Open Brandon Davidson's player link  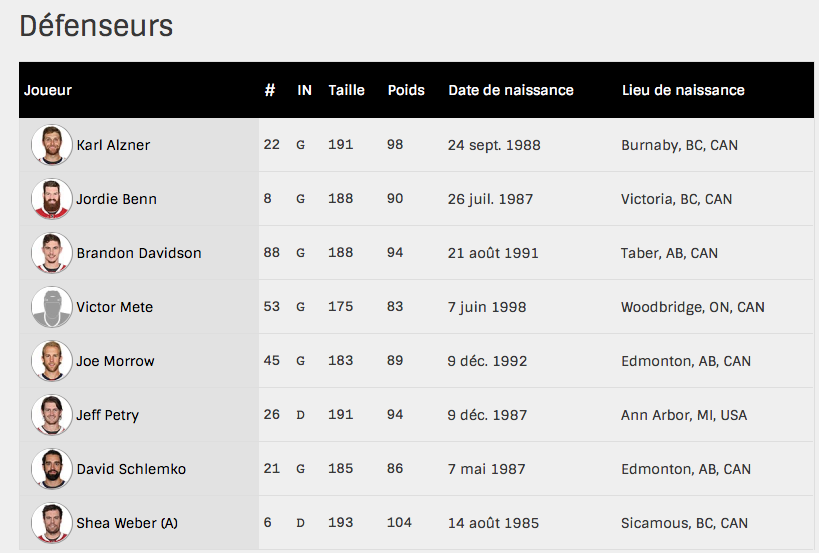139,253
